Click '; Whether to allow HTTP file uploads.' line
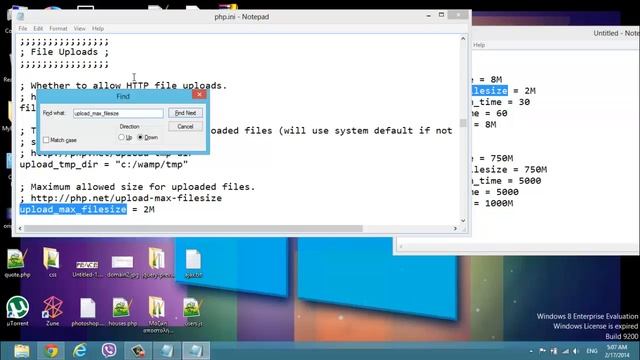Image resolution: width=640 pixels, height=360 pixels. [123, 86]
